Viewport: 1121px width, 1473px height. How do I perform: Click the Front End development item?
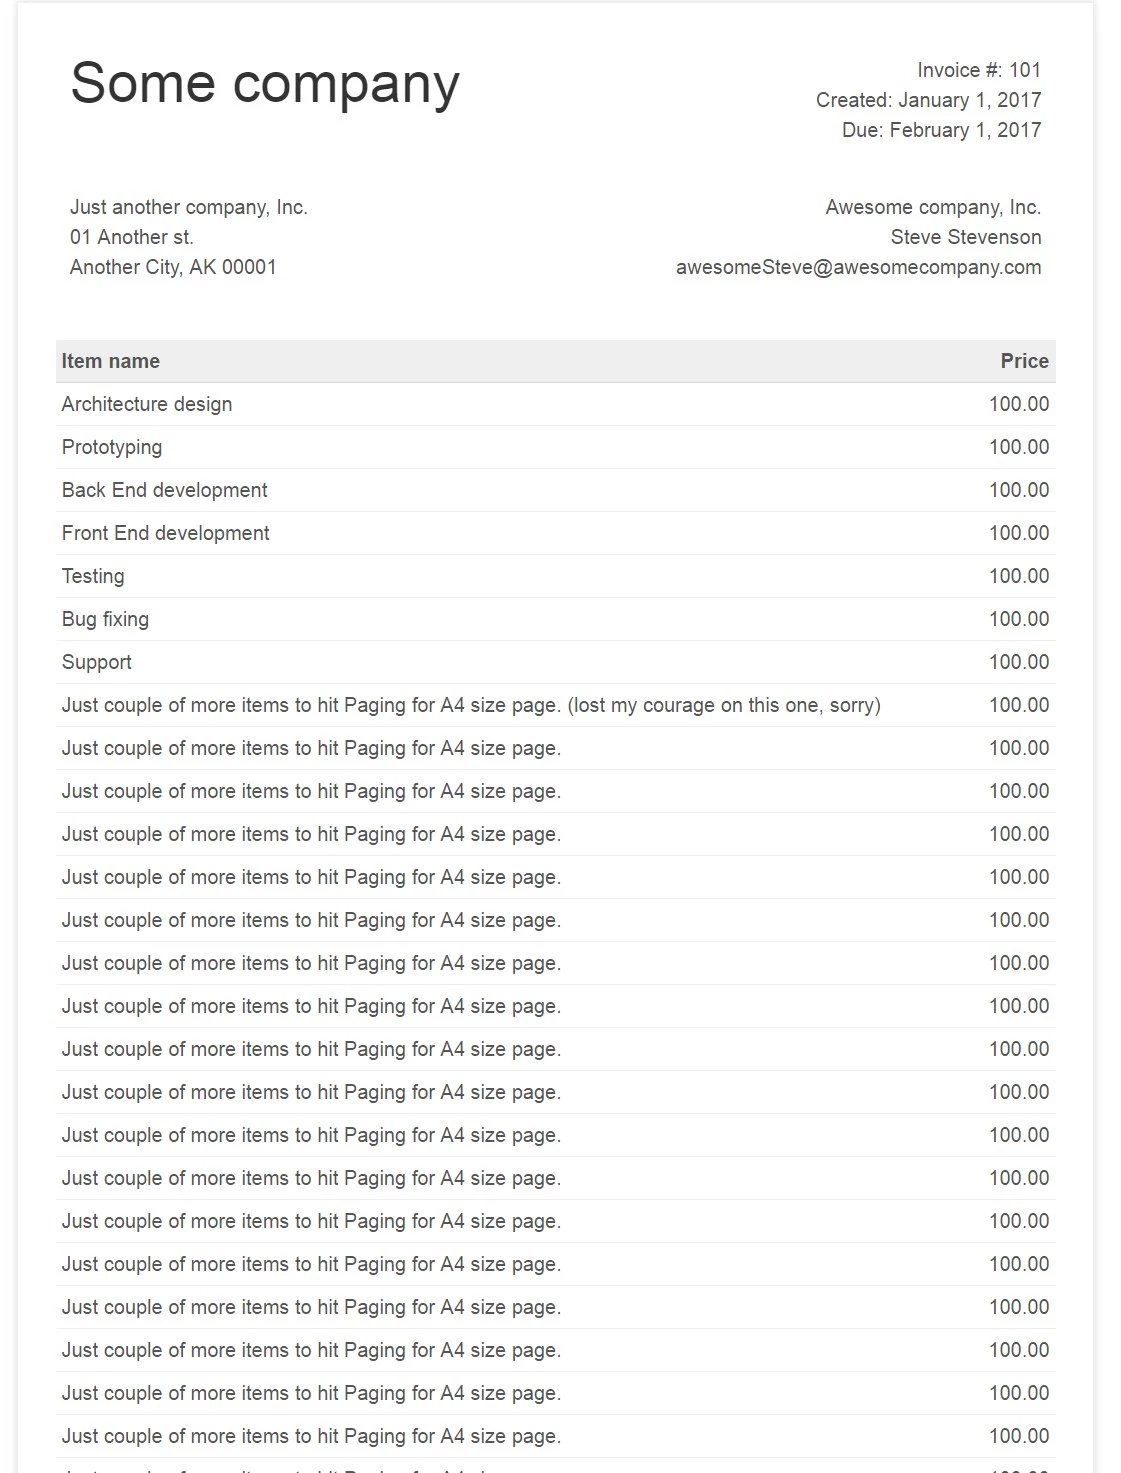(166, 533)
